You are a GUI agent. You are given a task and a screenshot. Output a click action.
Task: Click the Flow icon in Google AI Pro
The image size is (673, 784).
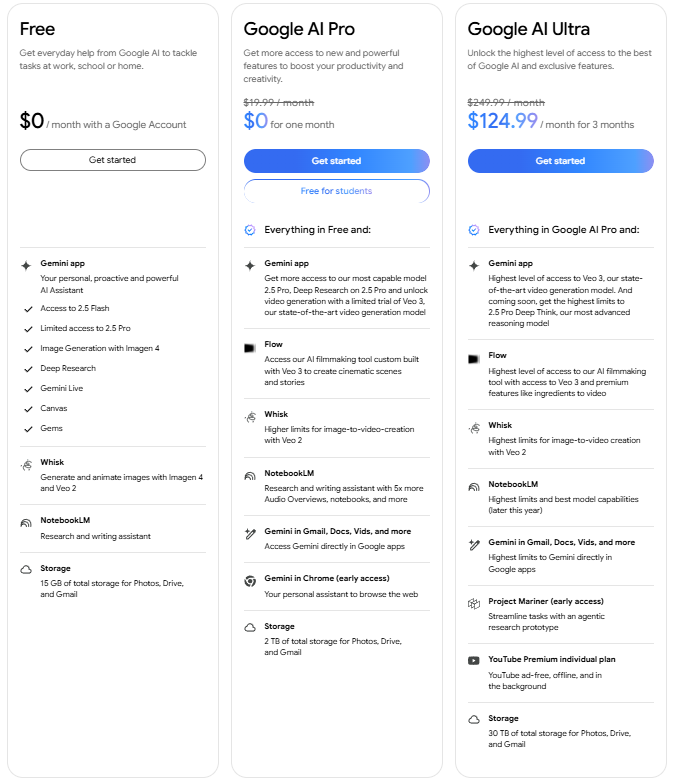click(250, 347)
